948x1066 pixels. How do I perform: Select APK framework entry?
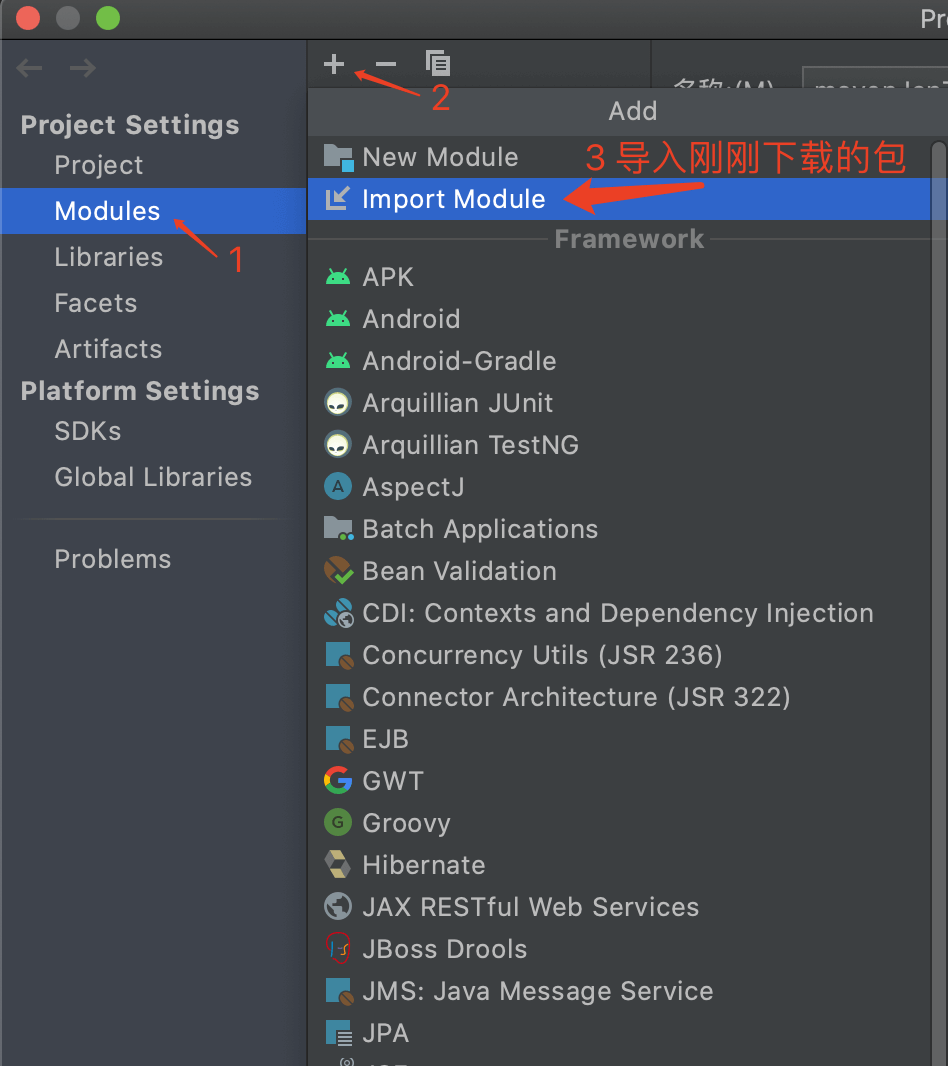pyautogui.click(x=619, y=277)
